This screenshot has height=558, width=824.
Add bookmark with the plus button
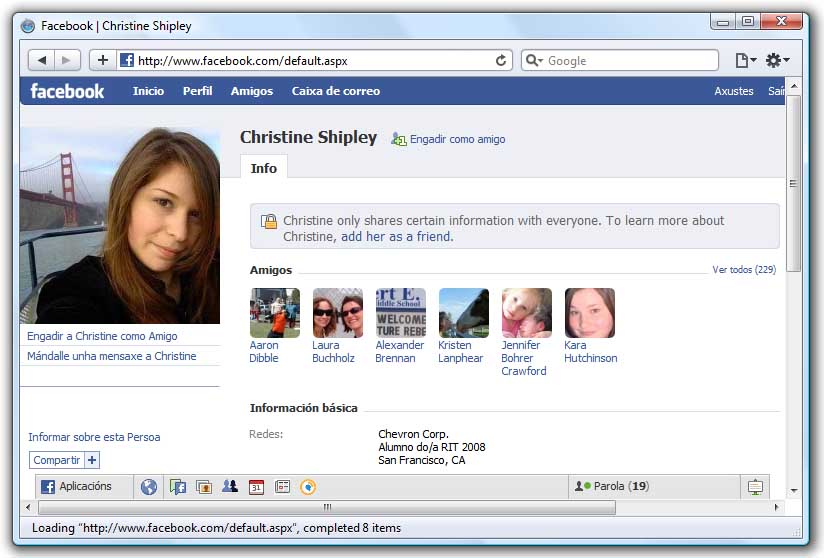103,60
